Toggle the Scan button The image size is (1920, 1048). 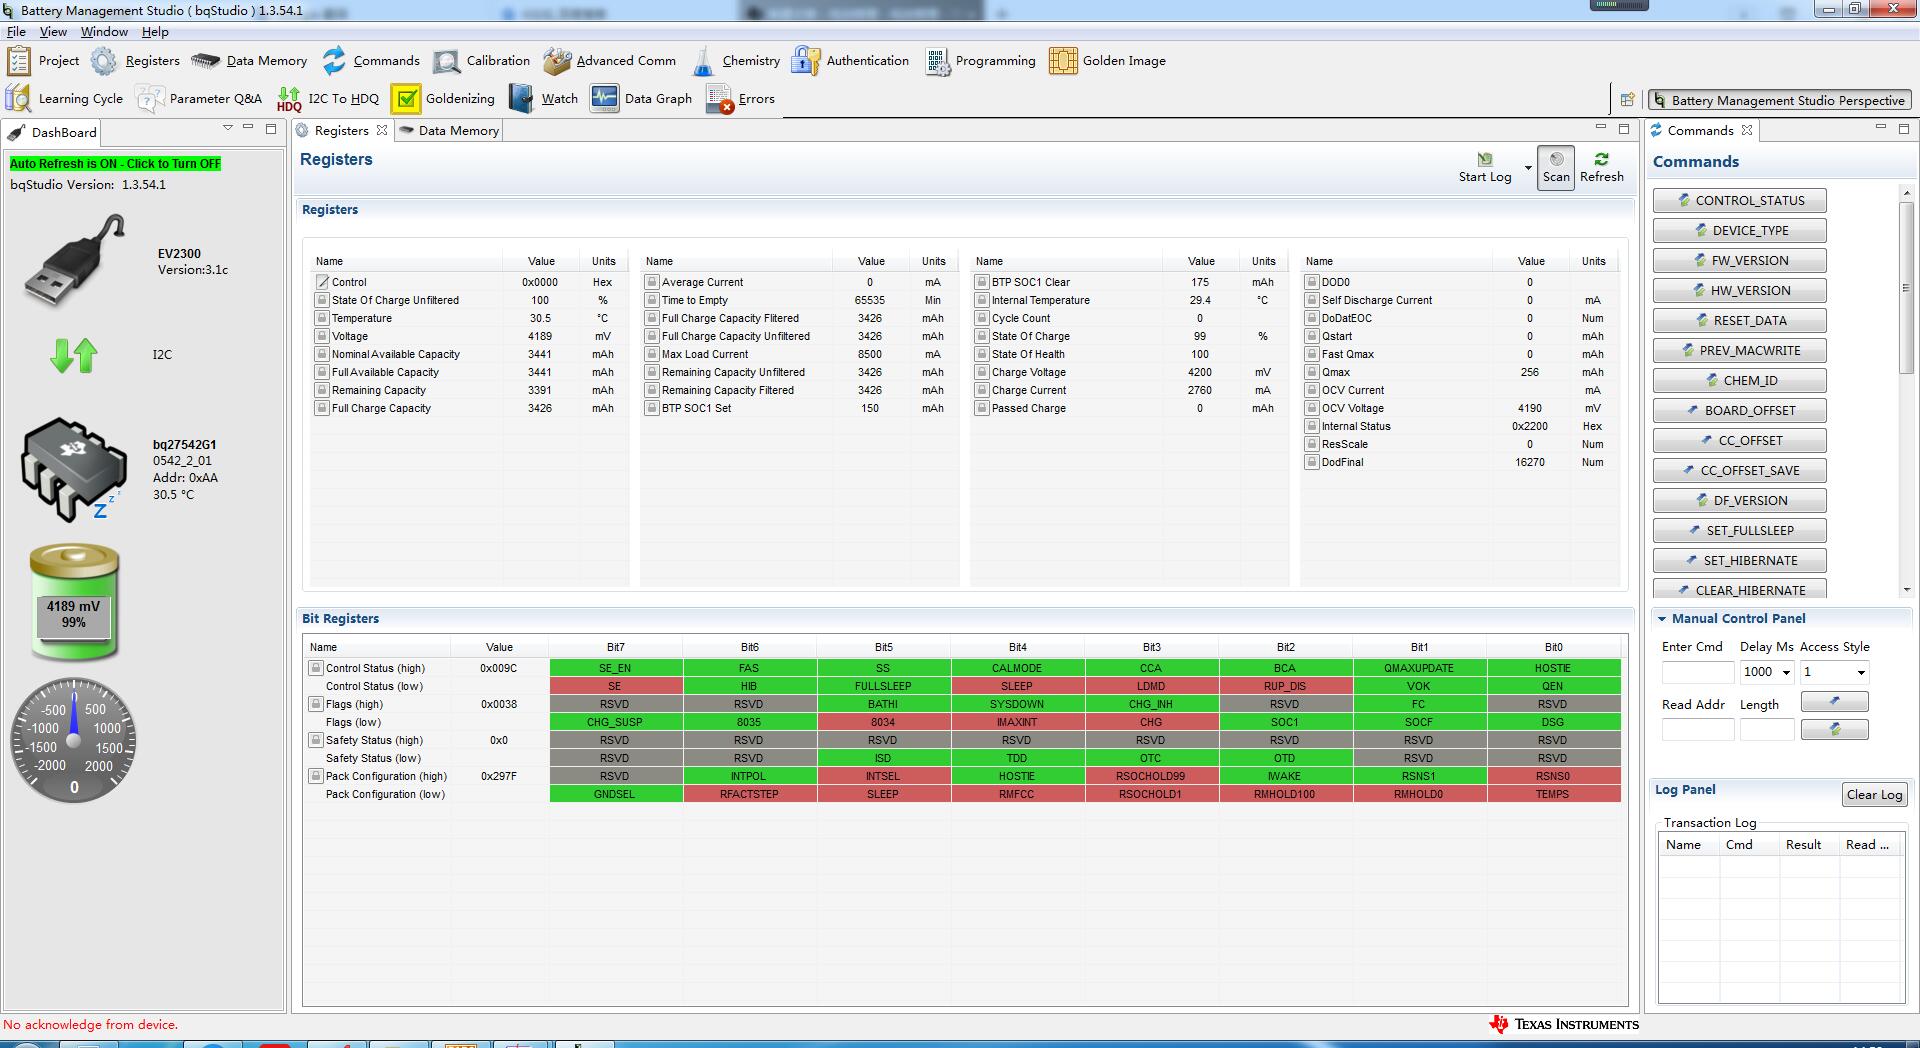tap(1556, 167)
